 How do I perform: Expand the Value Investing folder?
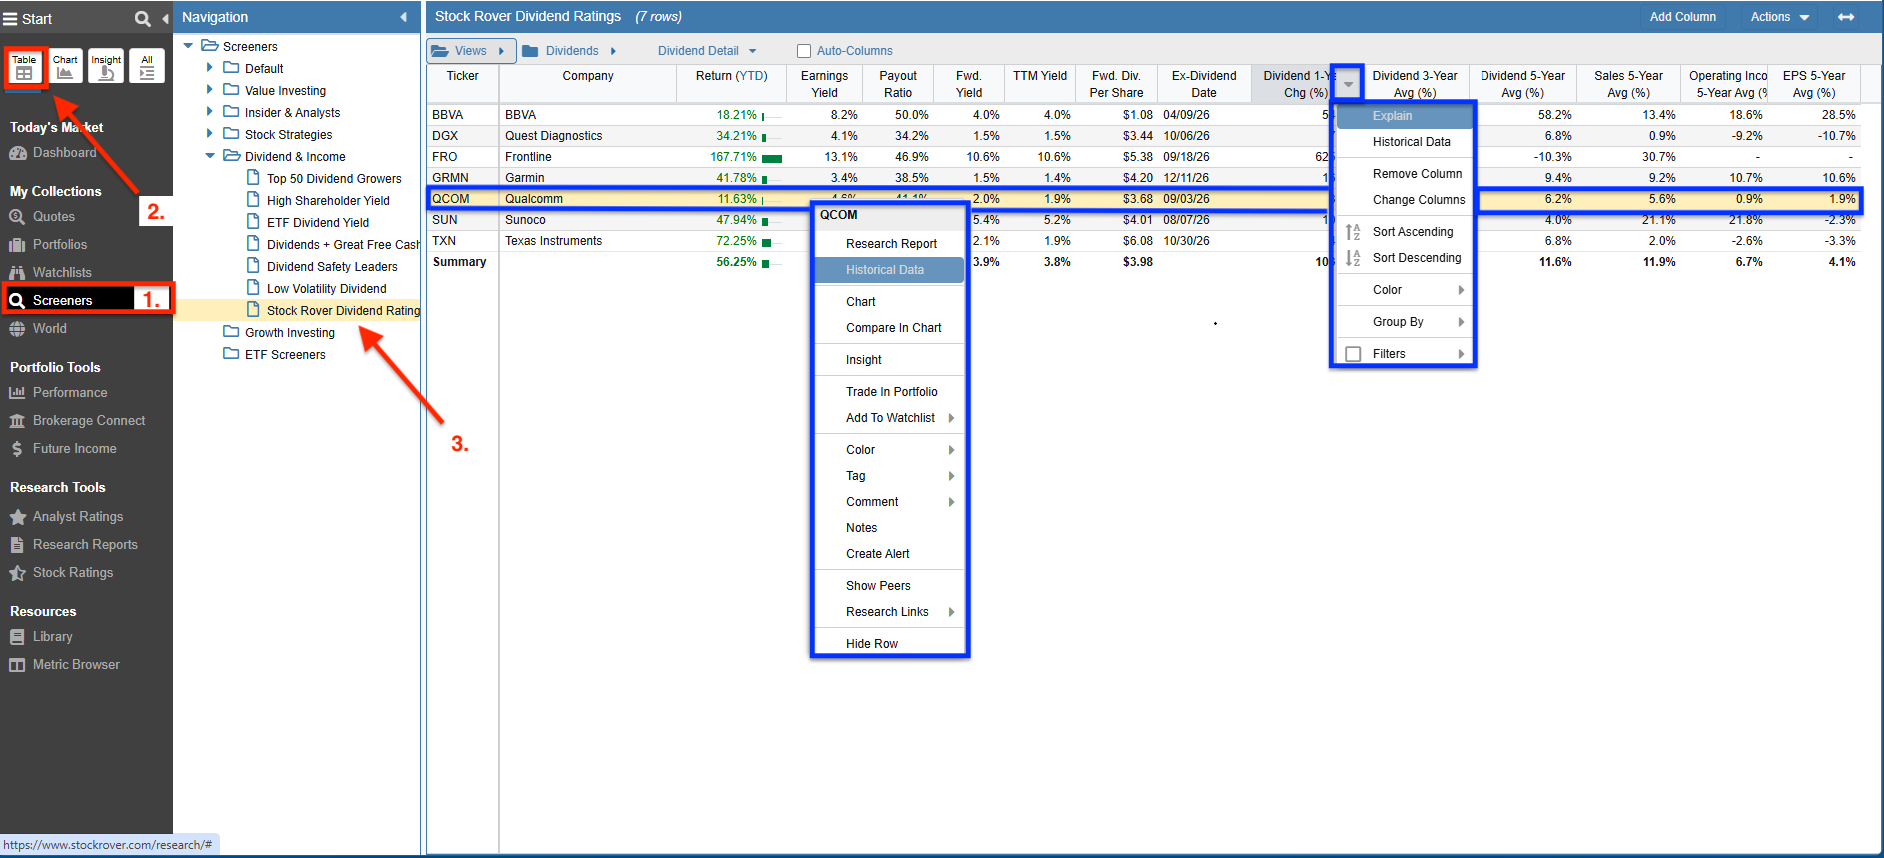210,90
